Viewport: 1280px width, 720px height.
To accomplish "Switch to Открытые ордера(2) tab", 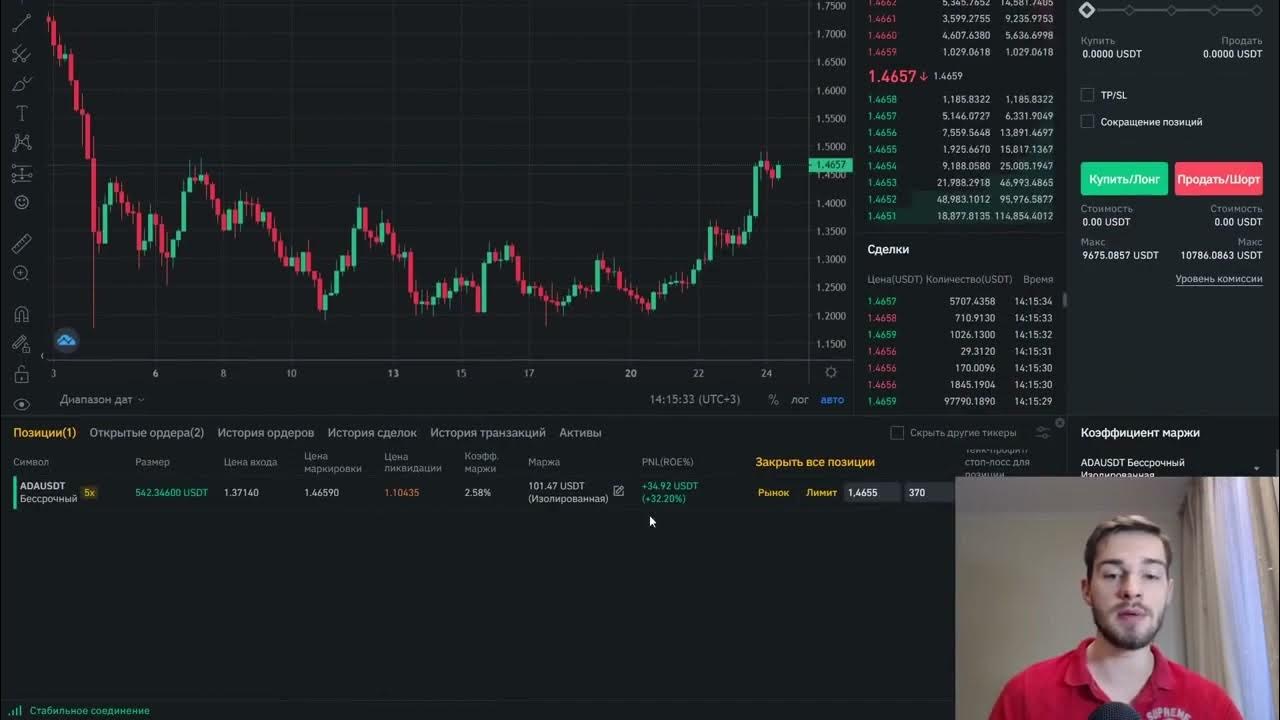I will click(147, 433).
